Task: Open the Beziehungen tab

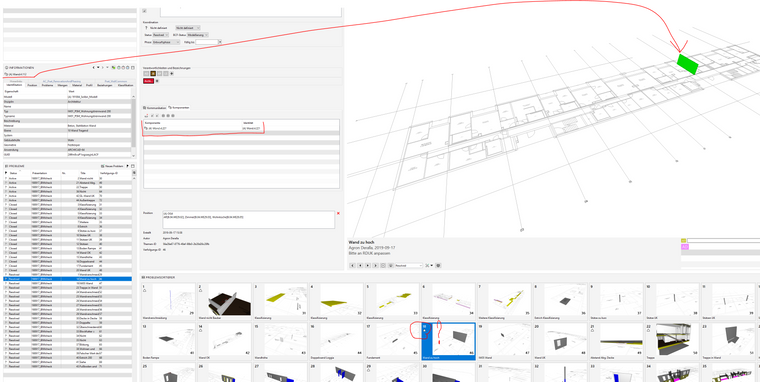Action: pyautogui.click(x=105, y=85)
